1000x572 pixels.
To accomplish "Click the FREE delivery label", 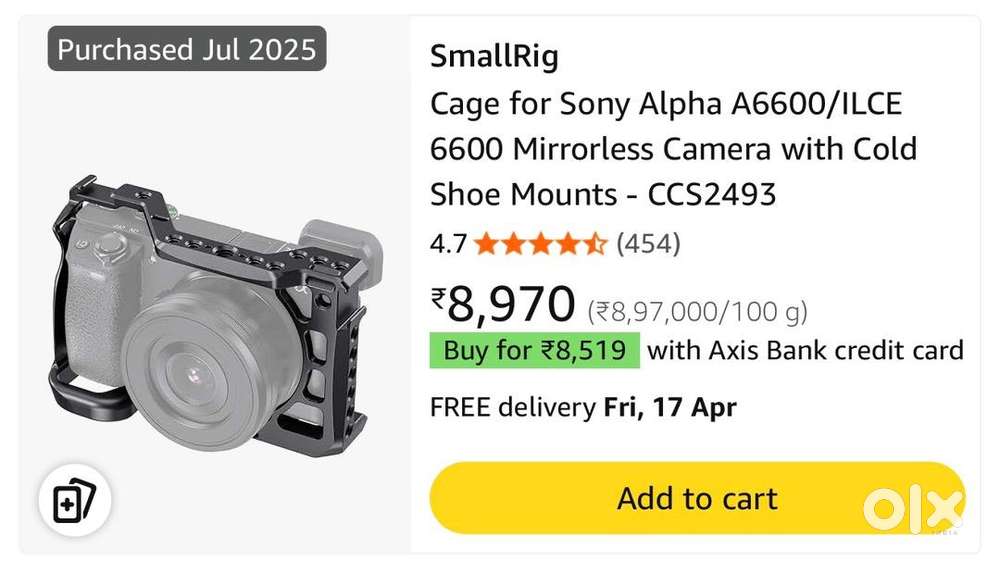I will click(512, 407).
